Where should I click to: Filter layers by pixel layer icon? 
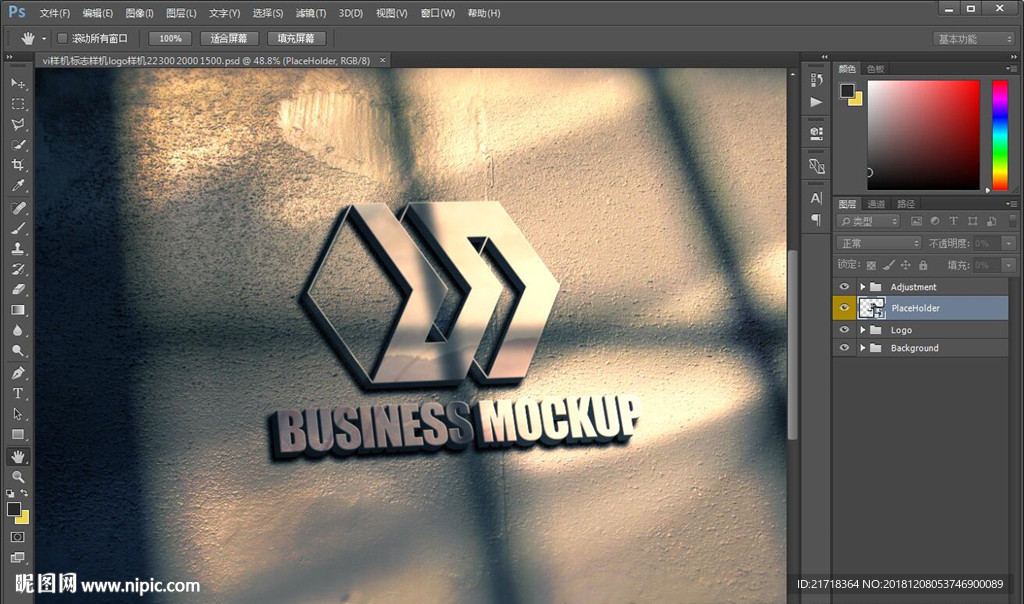916,221
